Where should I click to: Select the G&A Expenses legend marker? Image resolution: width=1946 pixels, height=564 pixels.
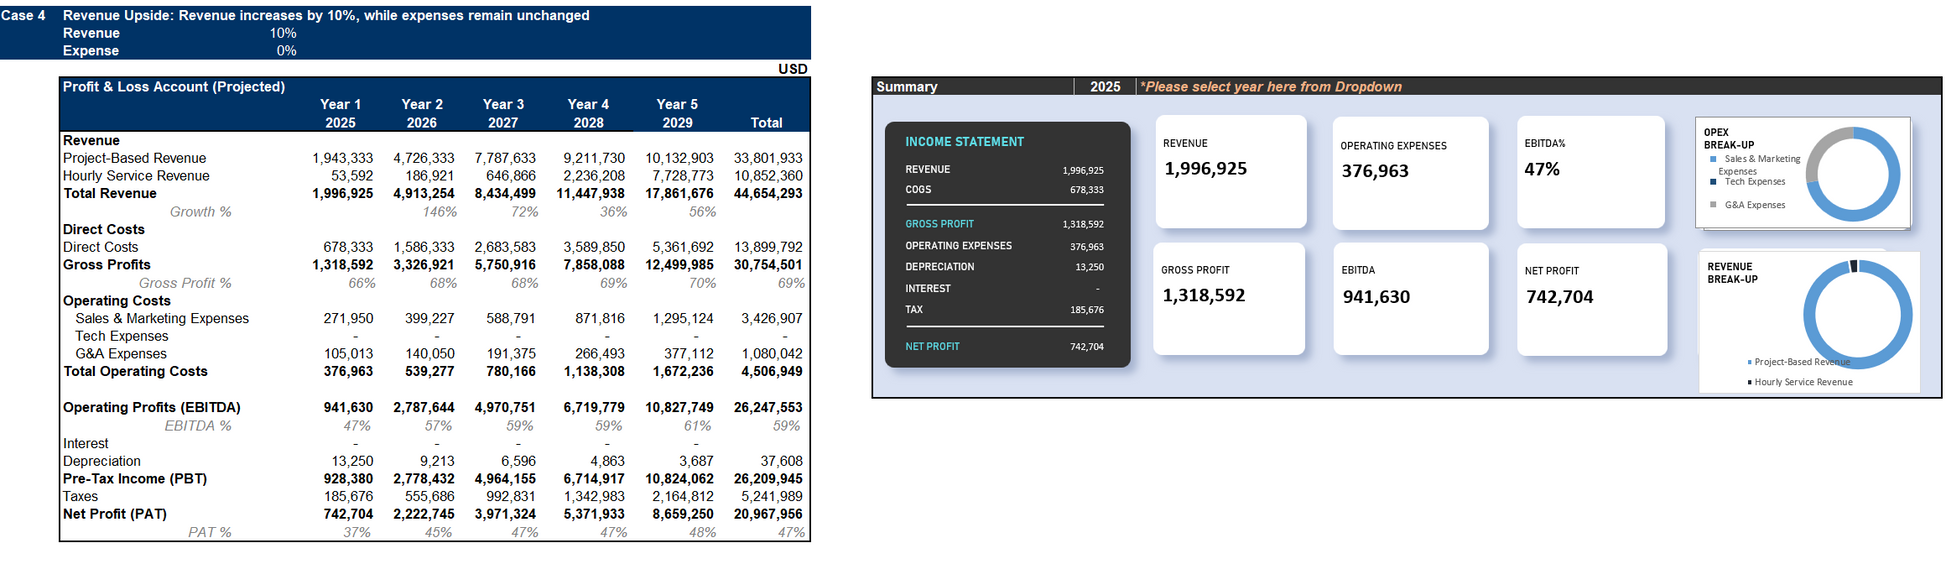click(x=1713, y=205)
